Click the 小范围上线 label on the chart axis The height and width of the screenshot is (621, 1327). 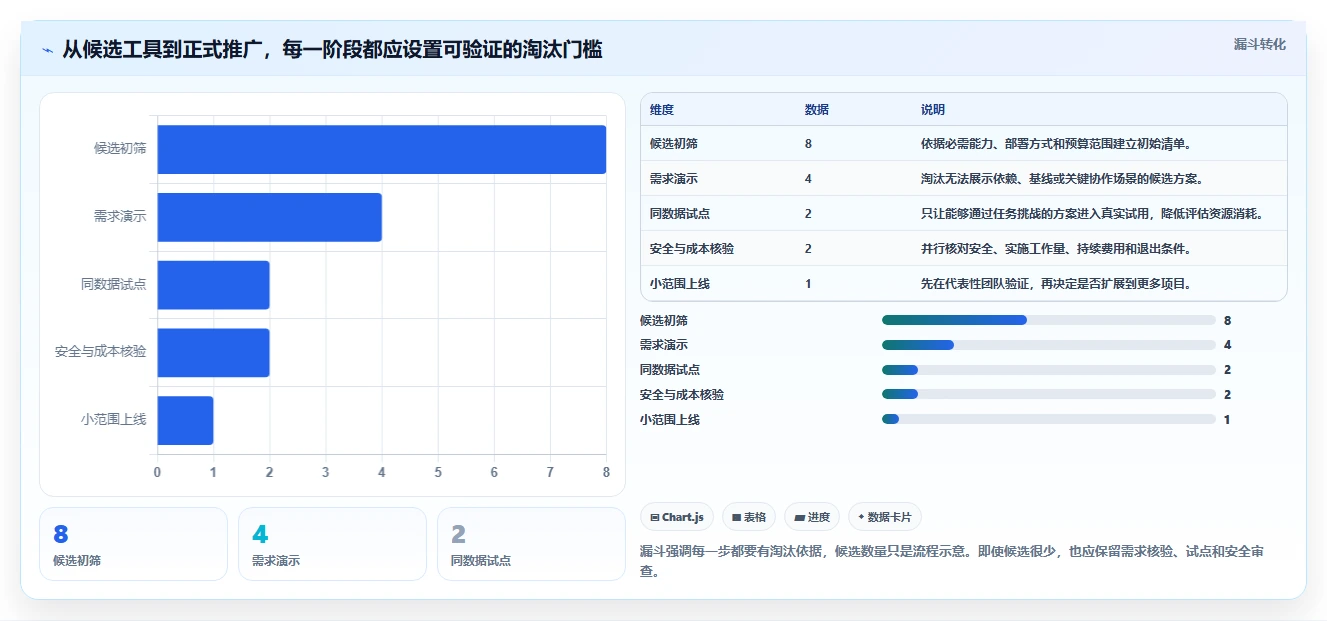[x=114, y=420]
